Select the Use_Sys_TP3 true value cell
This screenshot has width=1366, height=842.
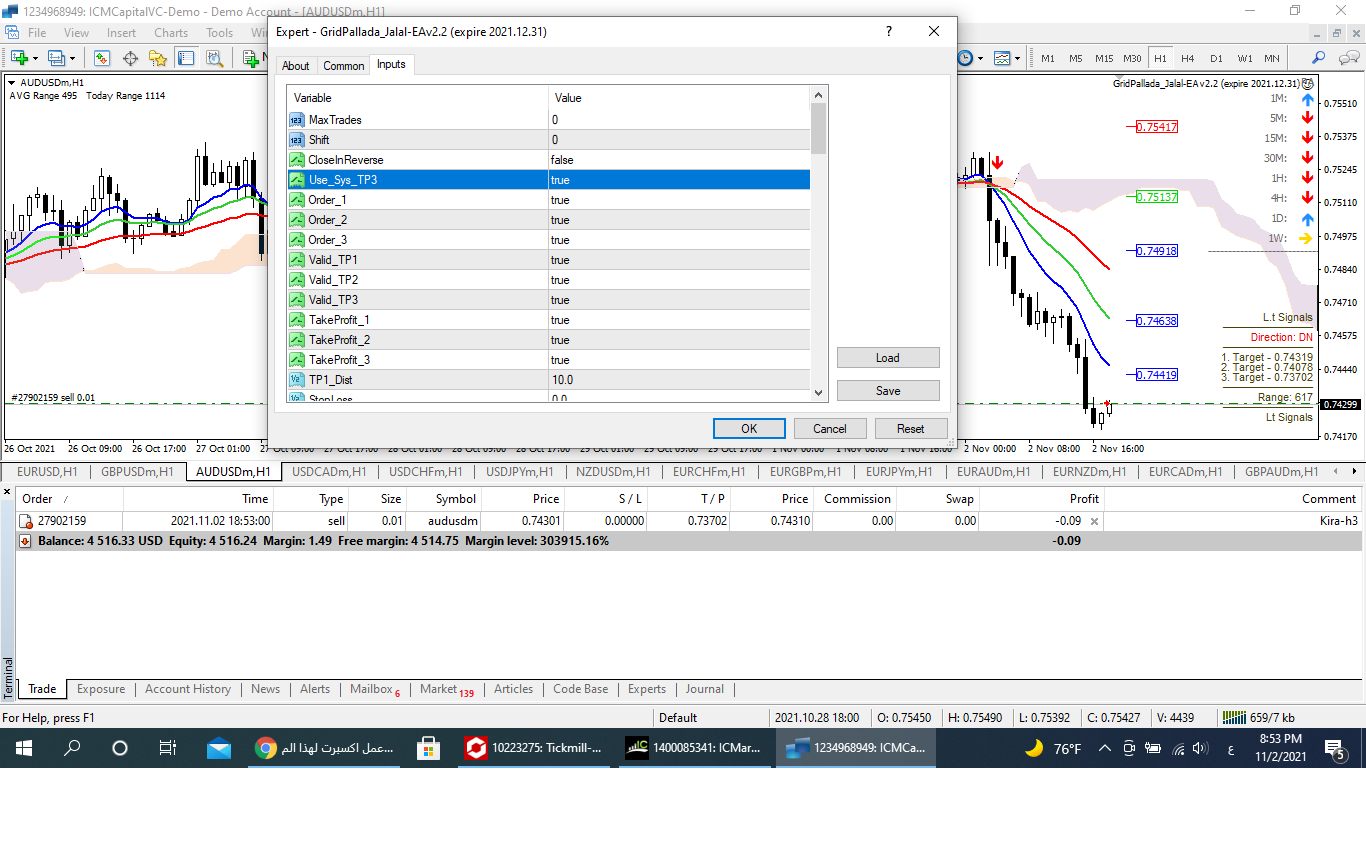pyautogui.click(x=679, y=180)
